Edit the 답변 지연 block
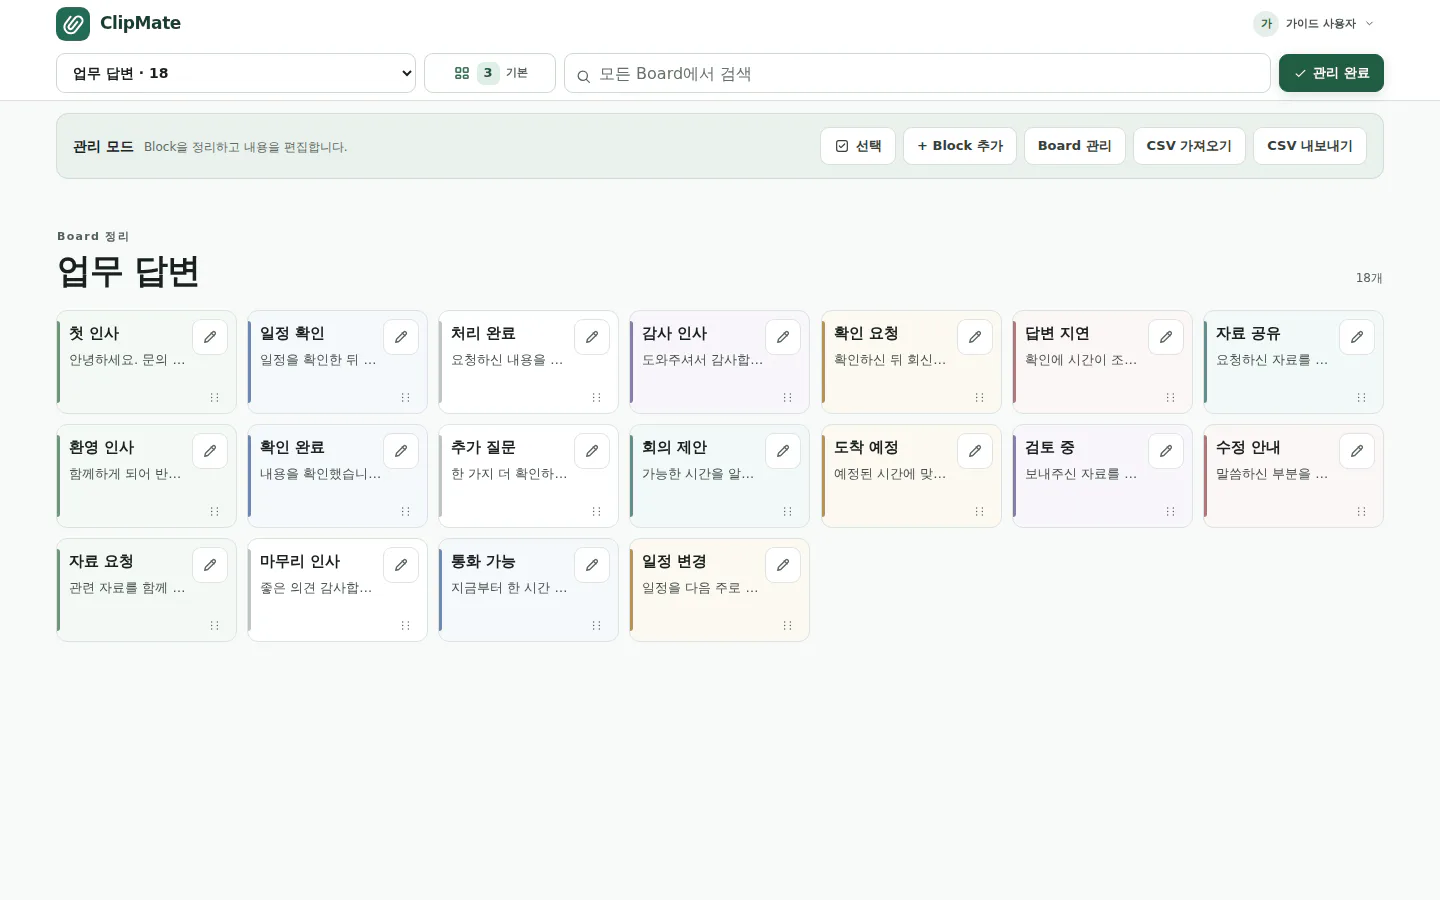 [1166, 337]
